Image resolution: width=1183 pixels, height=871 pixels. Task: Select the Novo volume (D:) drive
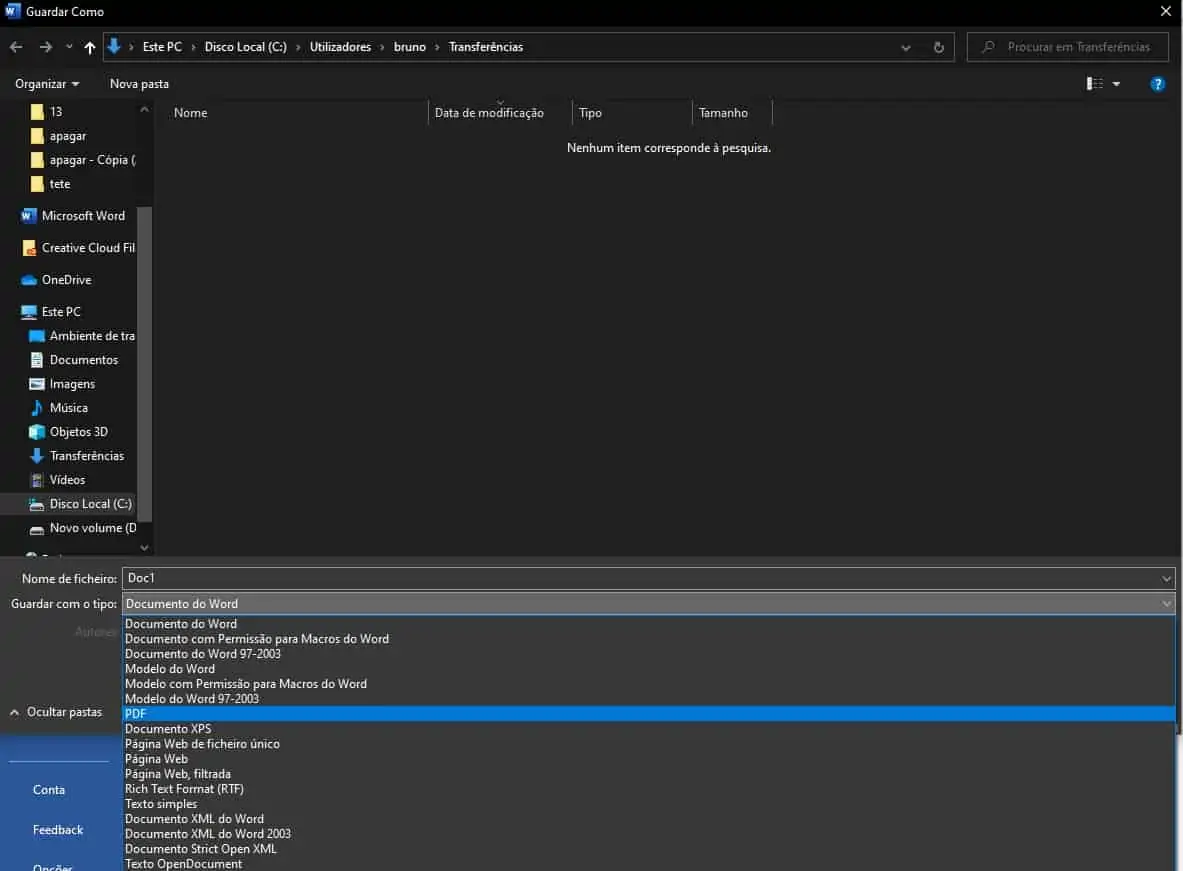[x=82, y=528]
